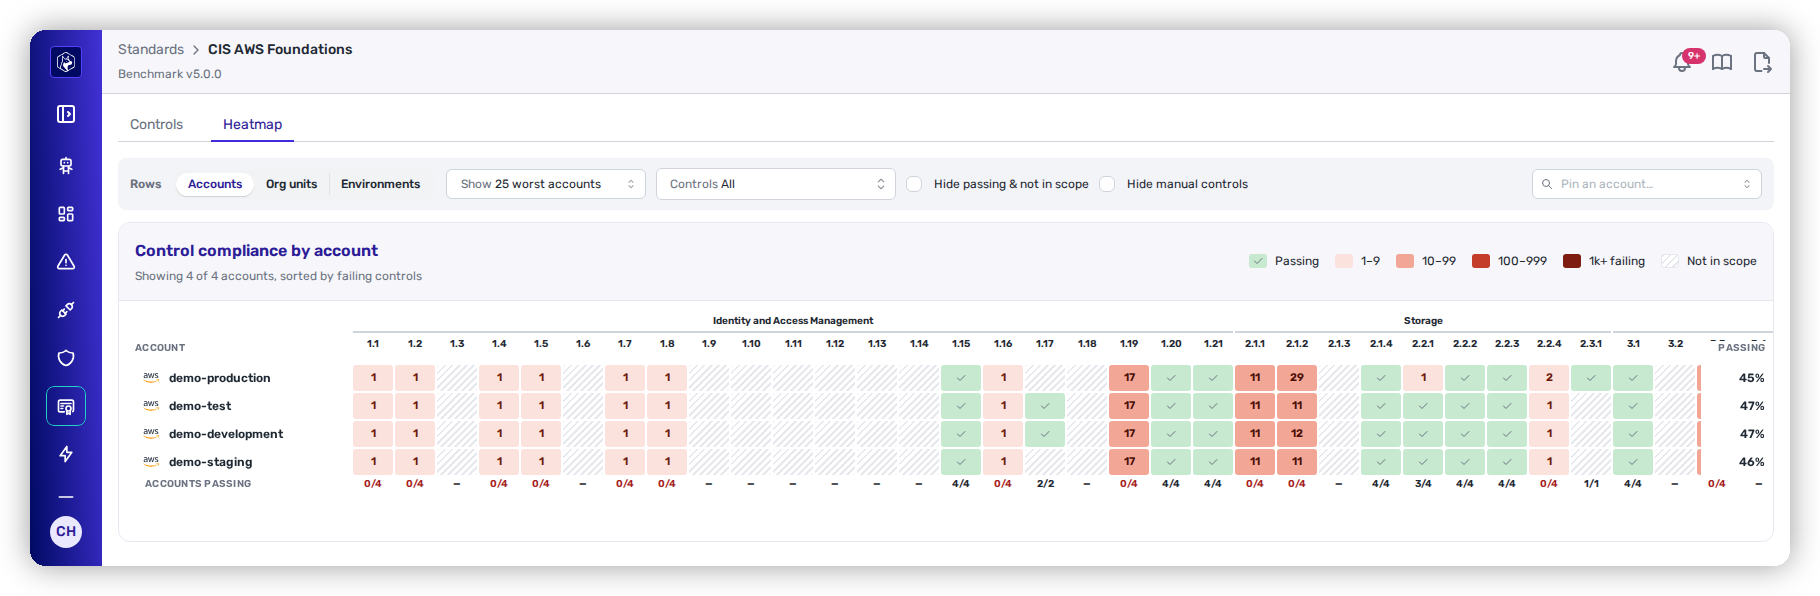Image resolution: width=1820 pixels, height=596 pixels.
Task: Open the shield security sidebar icon
Action: coord(66,358)
